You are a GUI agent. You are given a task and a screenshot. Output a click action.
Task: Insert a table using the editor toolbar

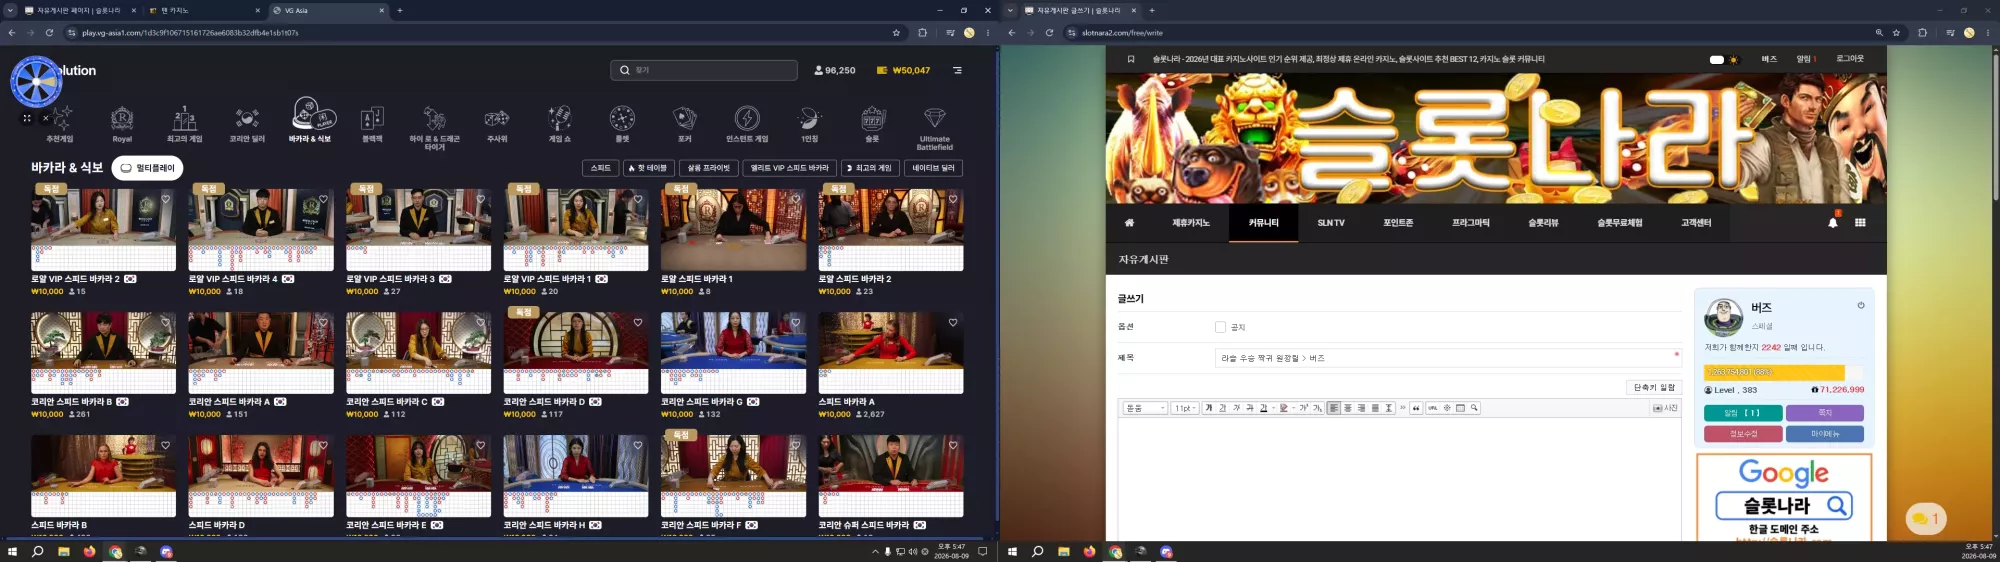click(x=1460, y=408)
